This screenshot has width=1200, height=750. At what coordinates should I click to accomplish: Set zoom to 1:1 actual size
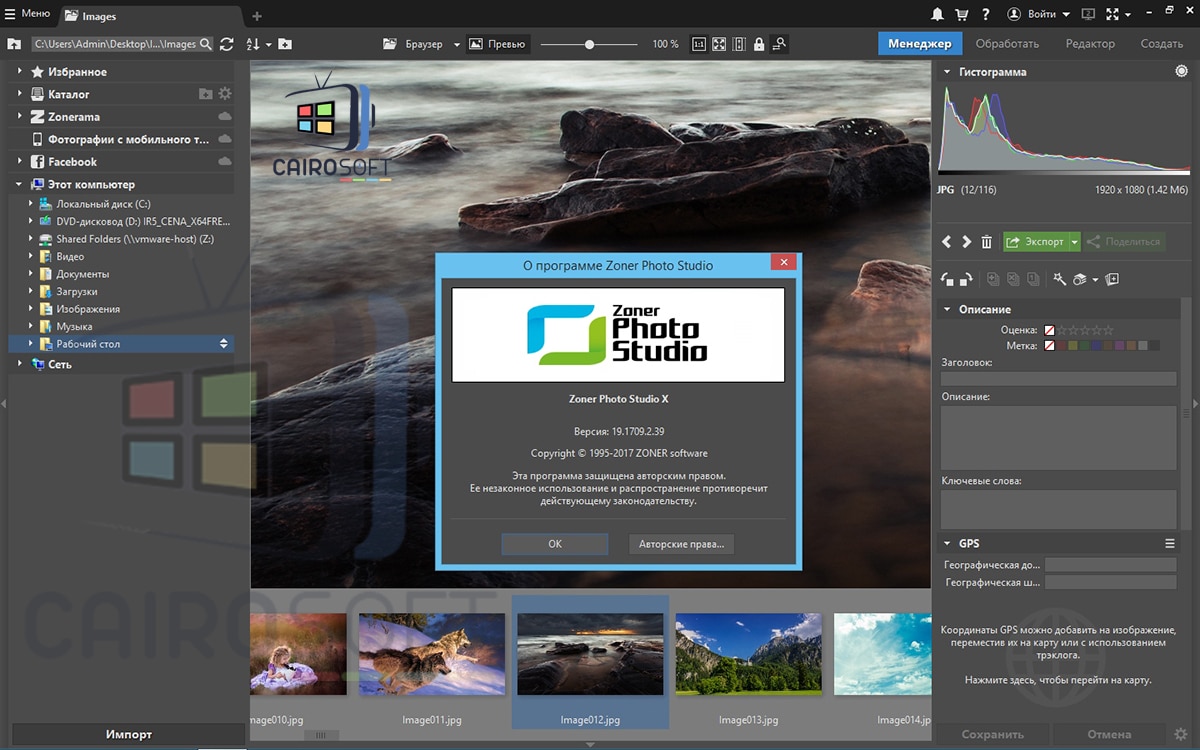(698, 44)
